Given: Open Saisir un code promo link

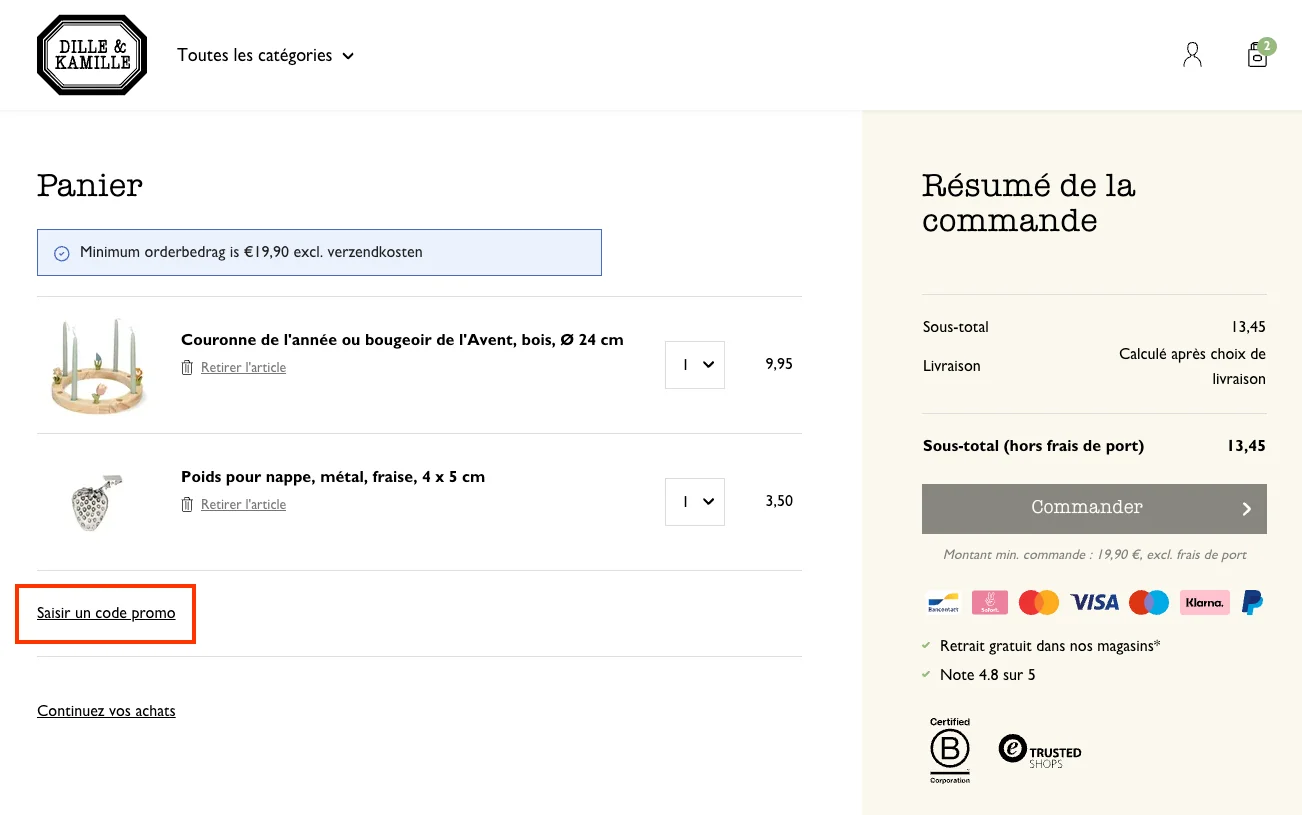Looking at the screenshot, I should (x=106, y=613).
